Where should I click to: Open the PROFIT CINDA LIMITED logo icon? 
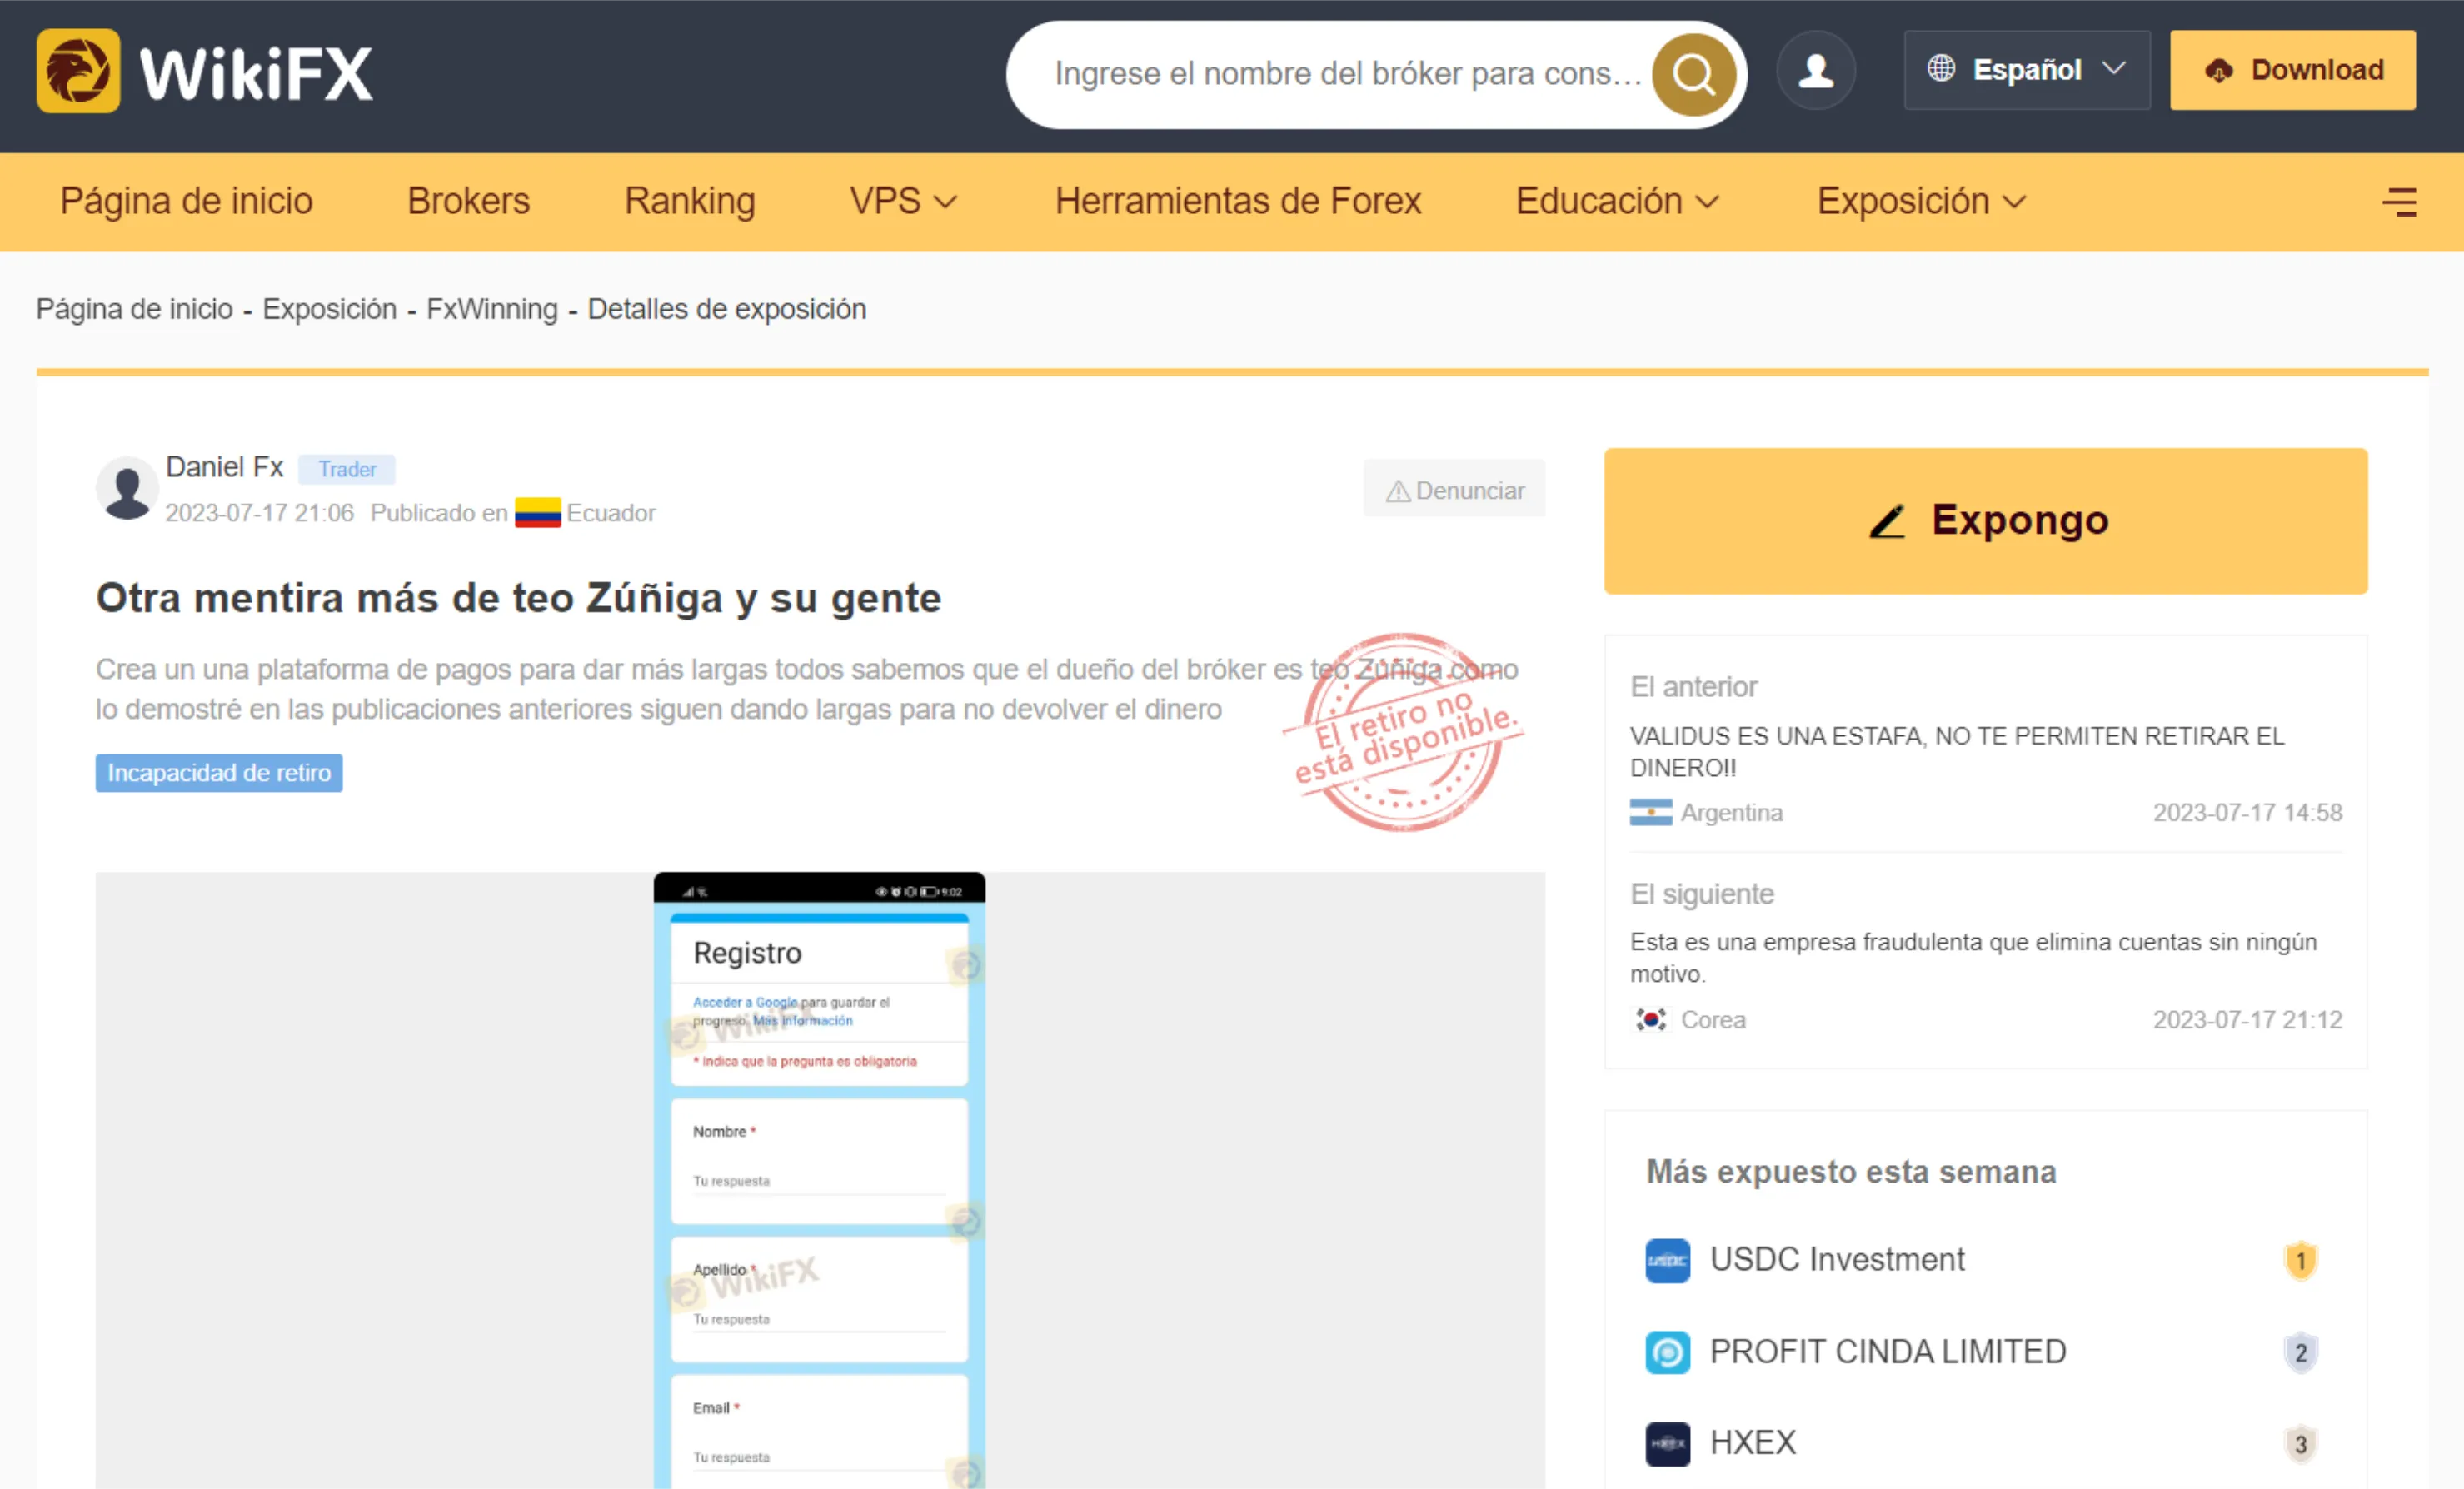pyautogui.click(x=1667, y=1352)
